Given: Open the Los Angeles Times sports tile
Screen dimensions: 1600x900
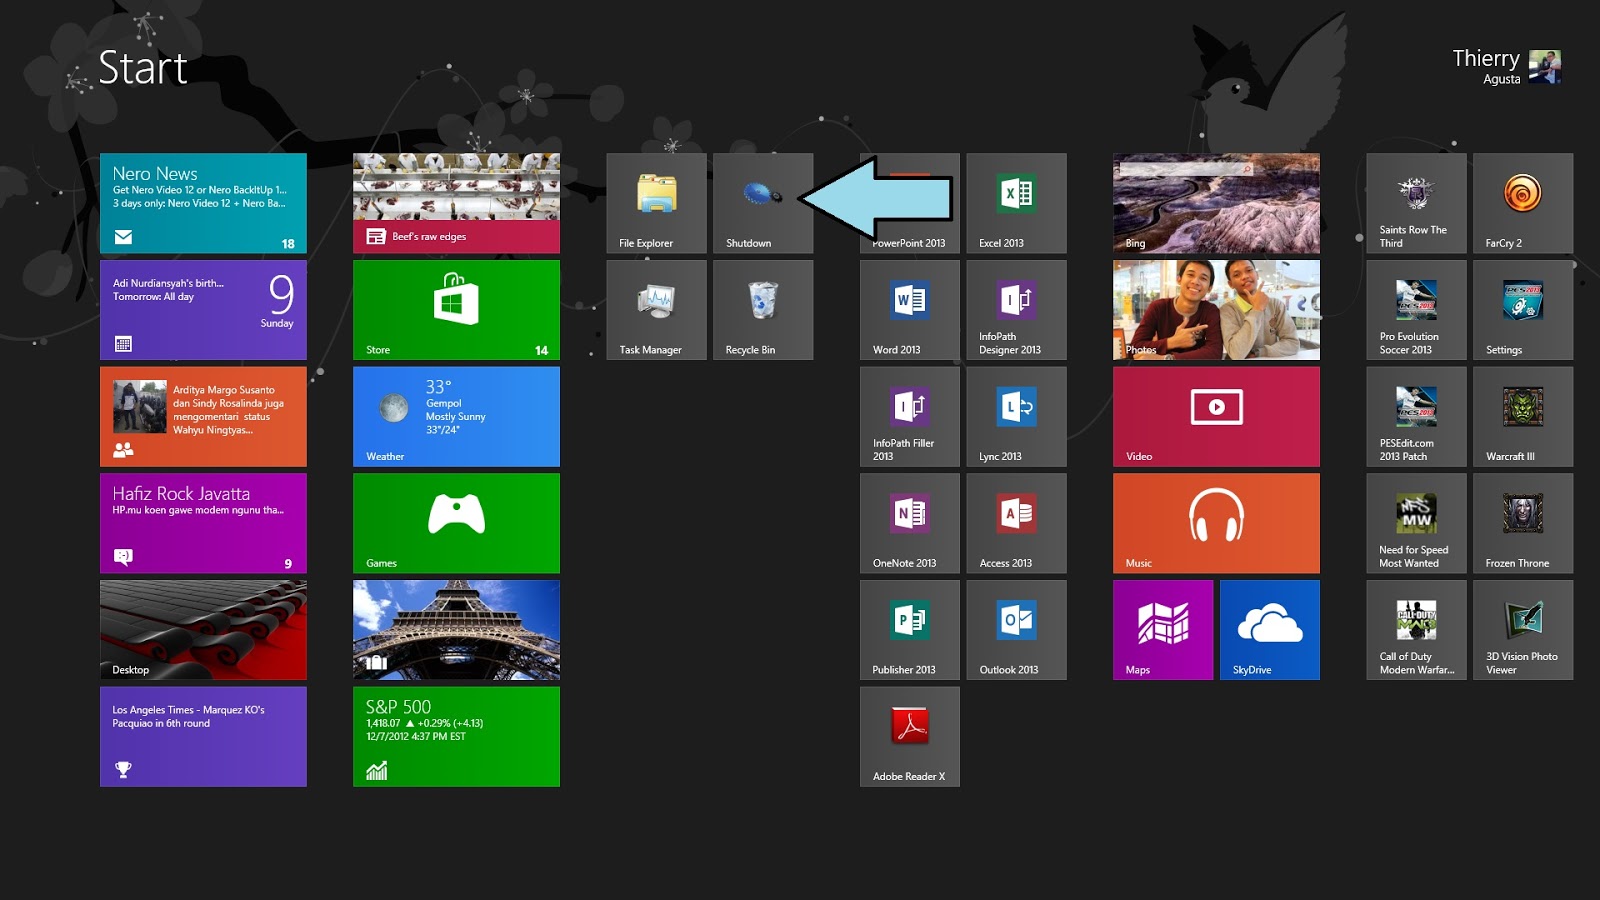Looking at the screenshot, I should click(203, 736).
